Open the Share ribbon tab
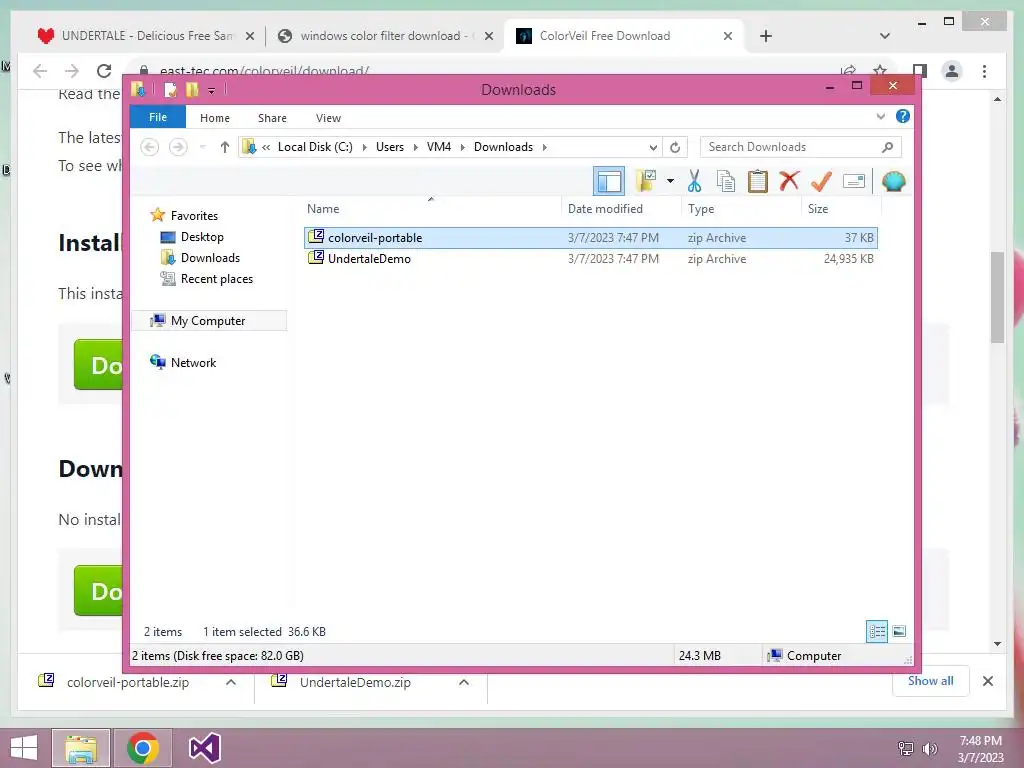Image resolution: width=1024 pixels, height=768 pixels. click(x=272, y=118)
